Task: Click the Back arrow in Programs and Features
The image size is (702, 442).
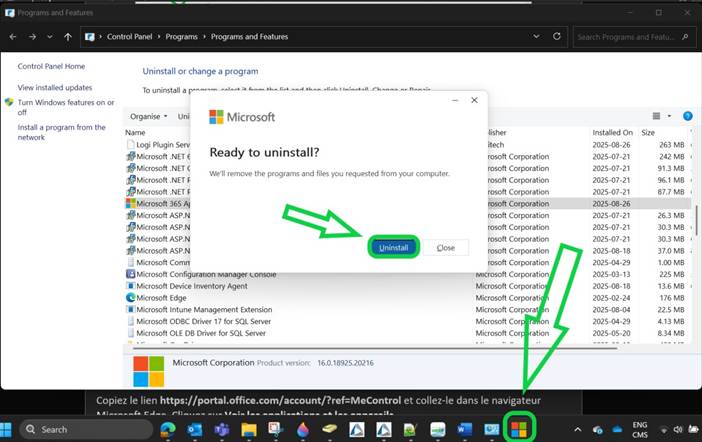Action: pos(13,37)
